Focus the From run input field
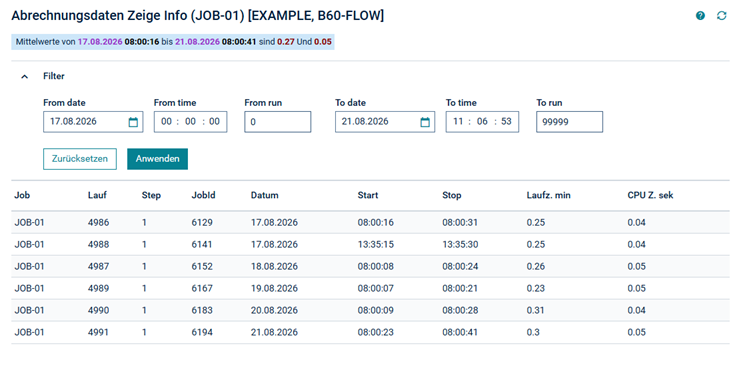Screen dimensions: 737x370 coord(277,122)
